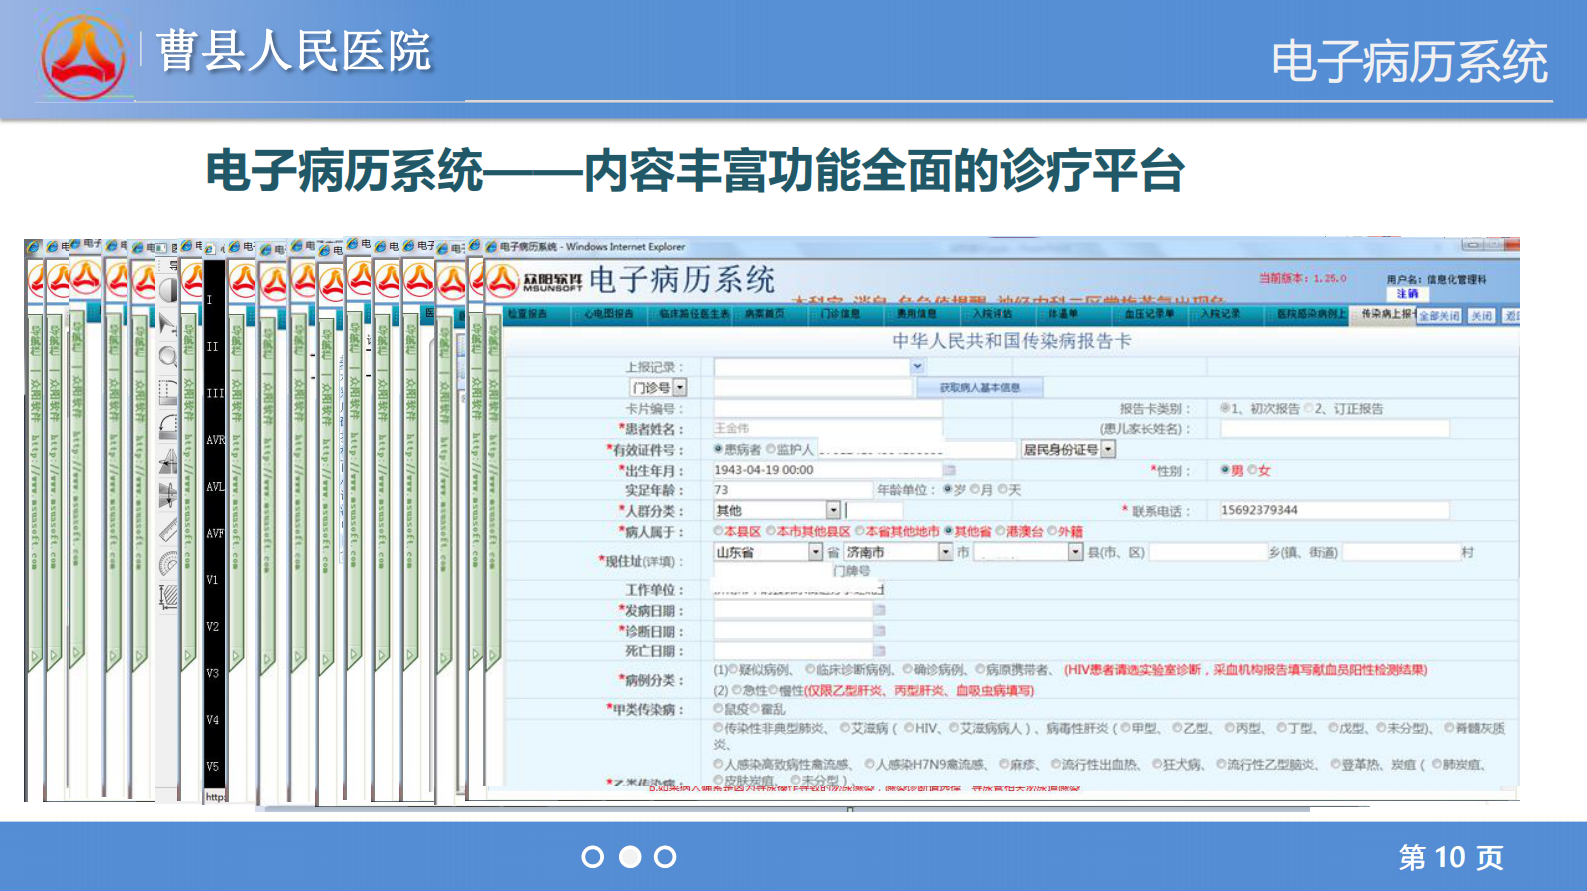The height and width of the screenshot is (891, 1587).
Task: Set the age unit to 月
Action: tap(975, 490)
